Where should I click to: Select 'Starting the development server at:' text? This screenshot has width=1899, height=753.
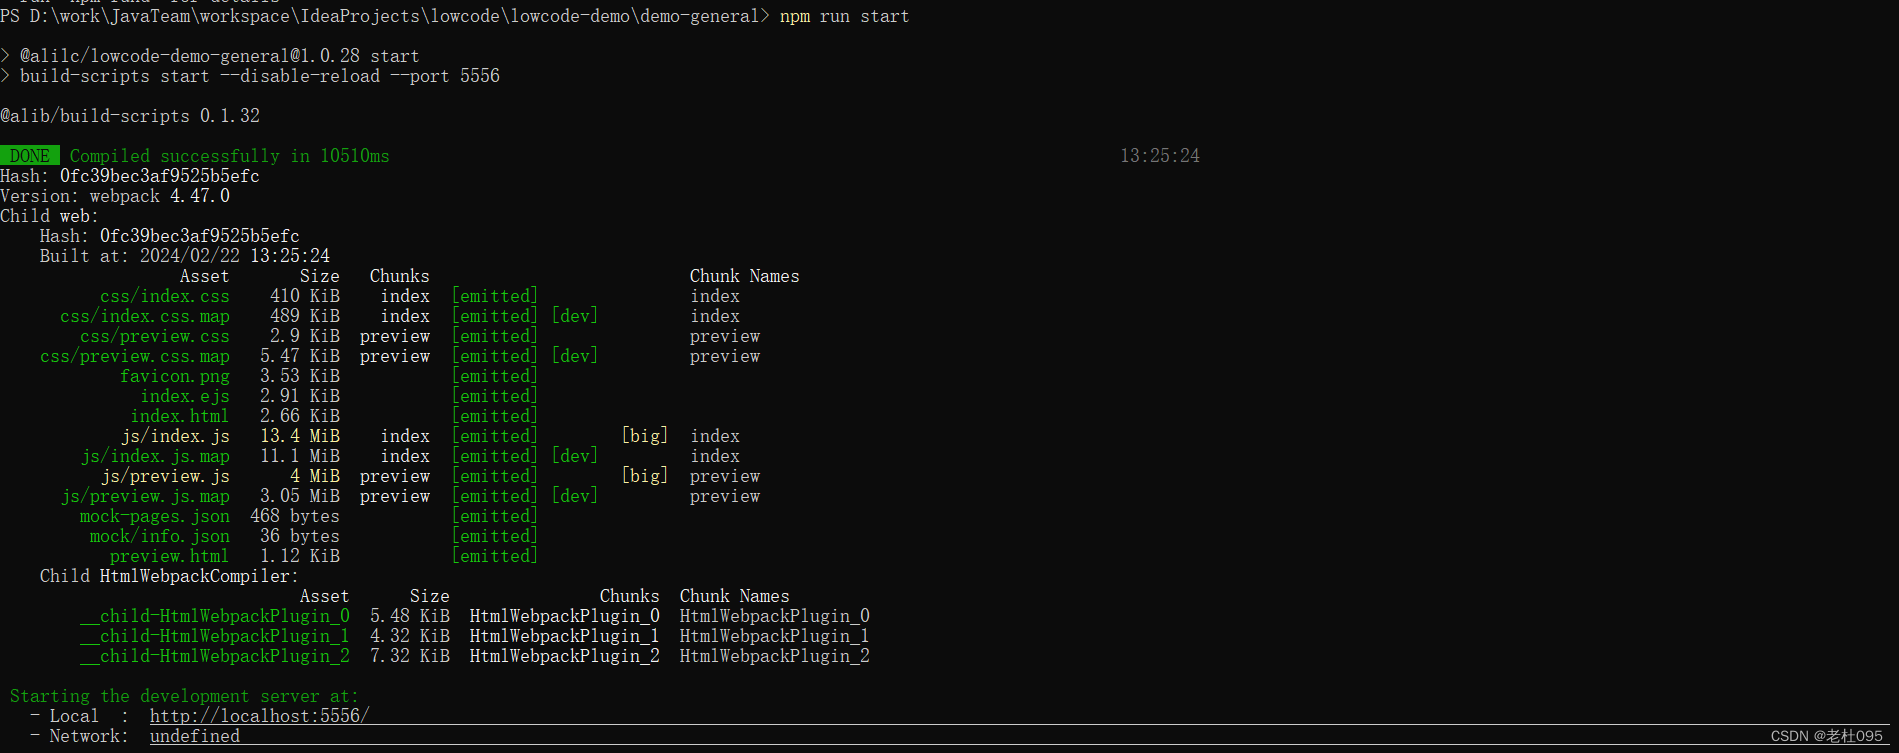tap(184, 696)
